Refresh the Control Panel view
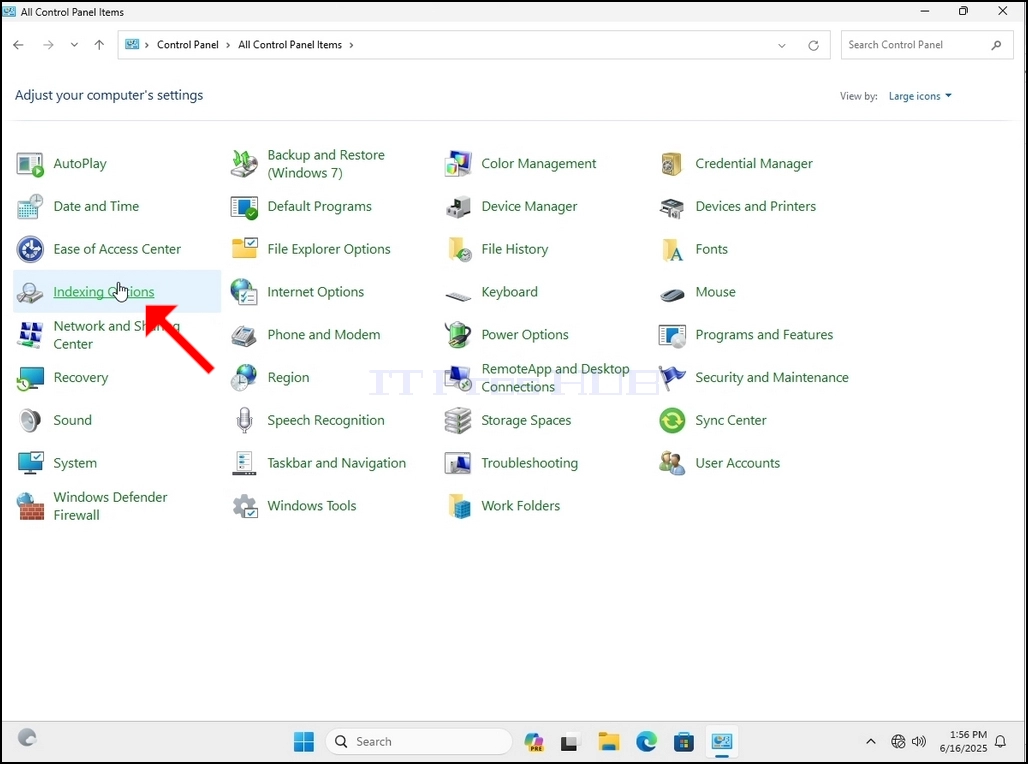This screenshot has width=1028, height=764. [814, 45]
